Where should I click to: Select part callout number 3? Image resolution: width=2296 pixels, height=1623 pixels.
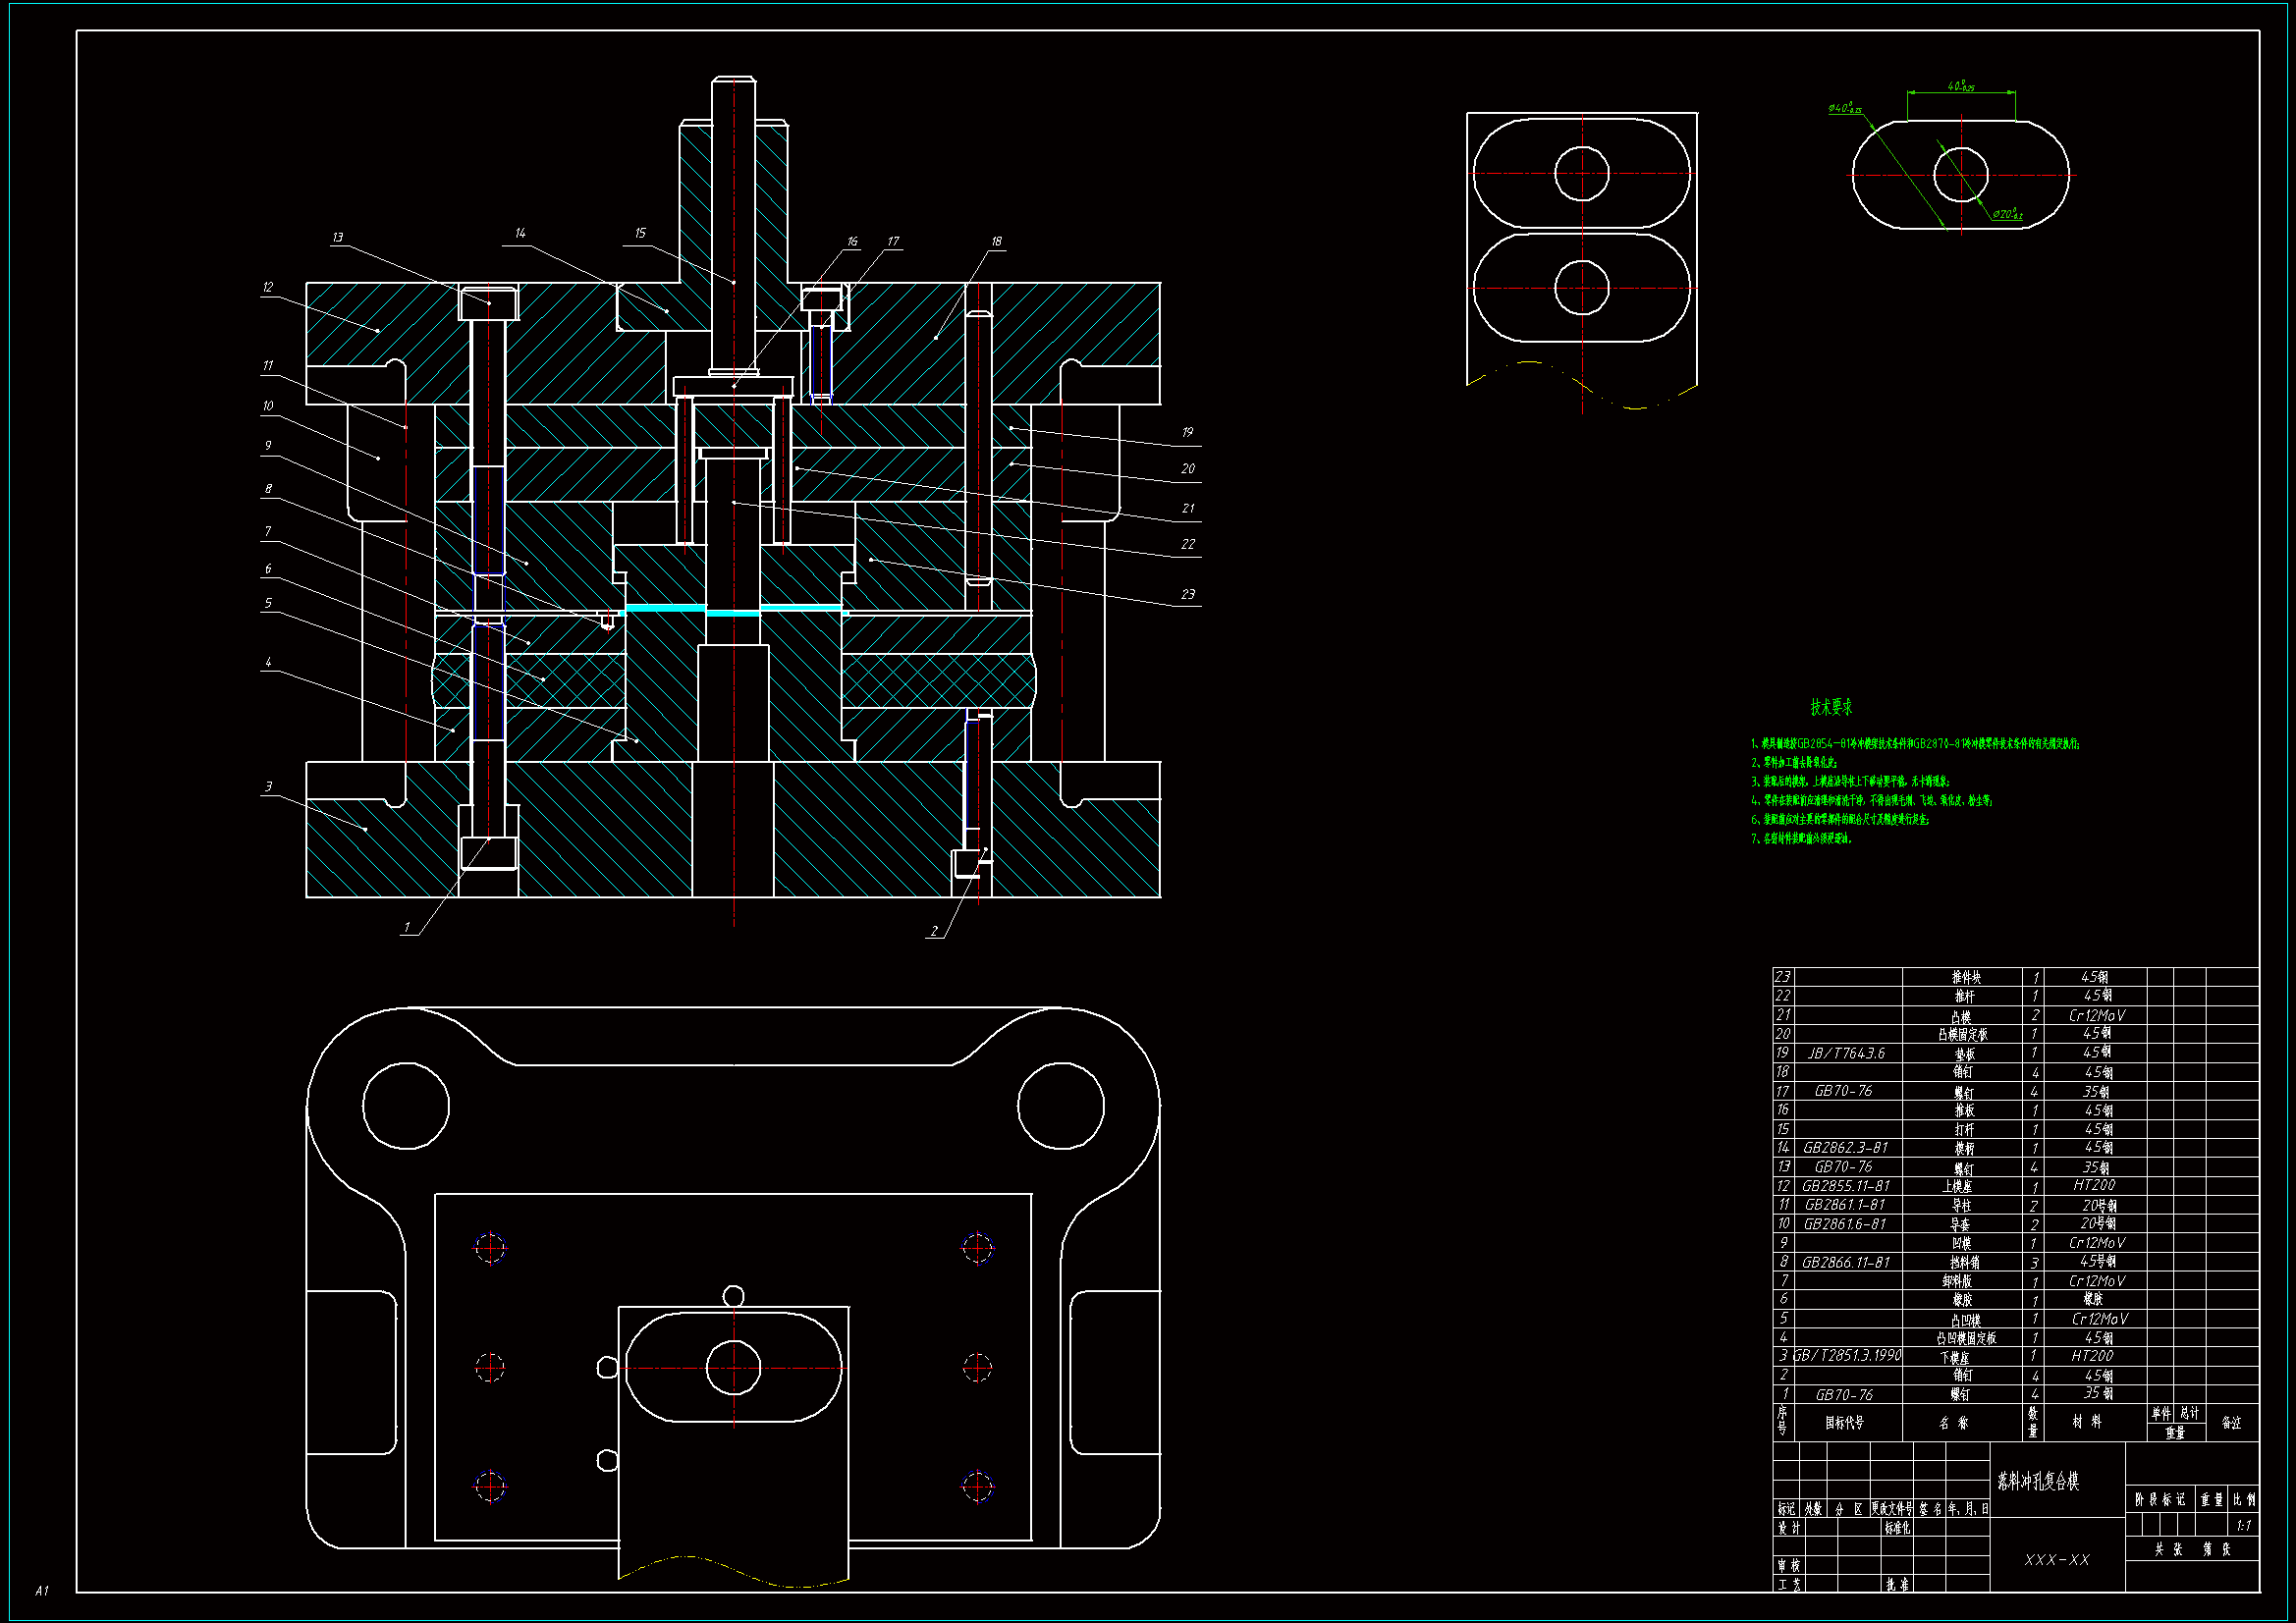click(x=268, y=787)
